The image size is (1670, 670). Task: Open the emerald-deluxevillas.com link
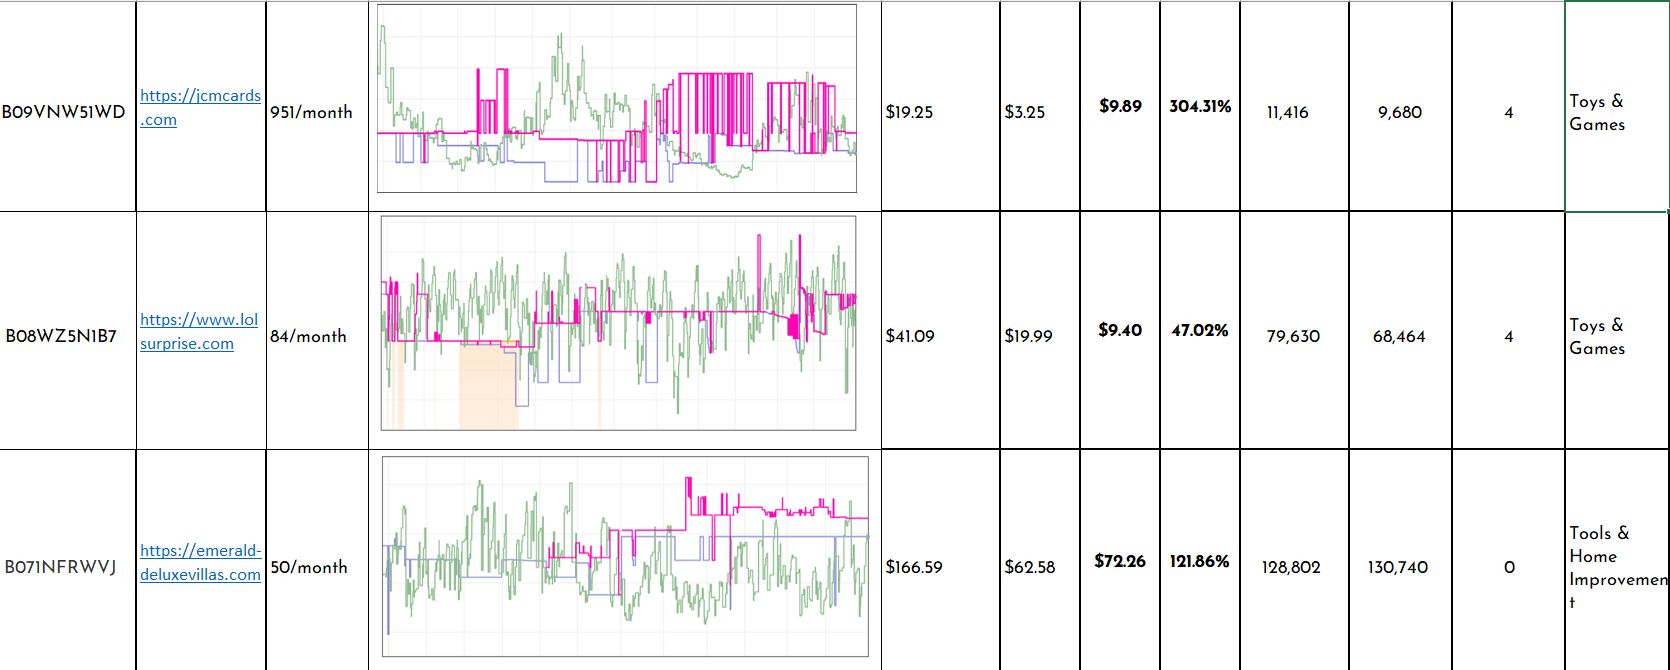coord(200,562)
